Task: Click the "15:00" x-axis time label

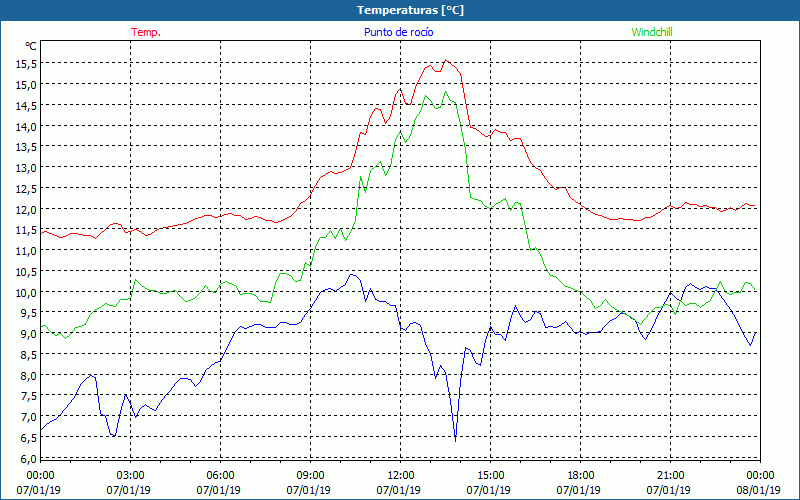Action: click(x=490, y=475)
